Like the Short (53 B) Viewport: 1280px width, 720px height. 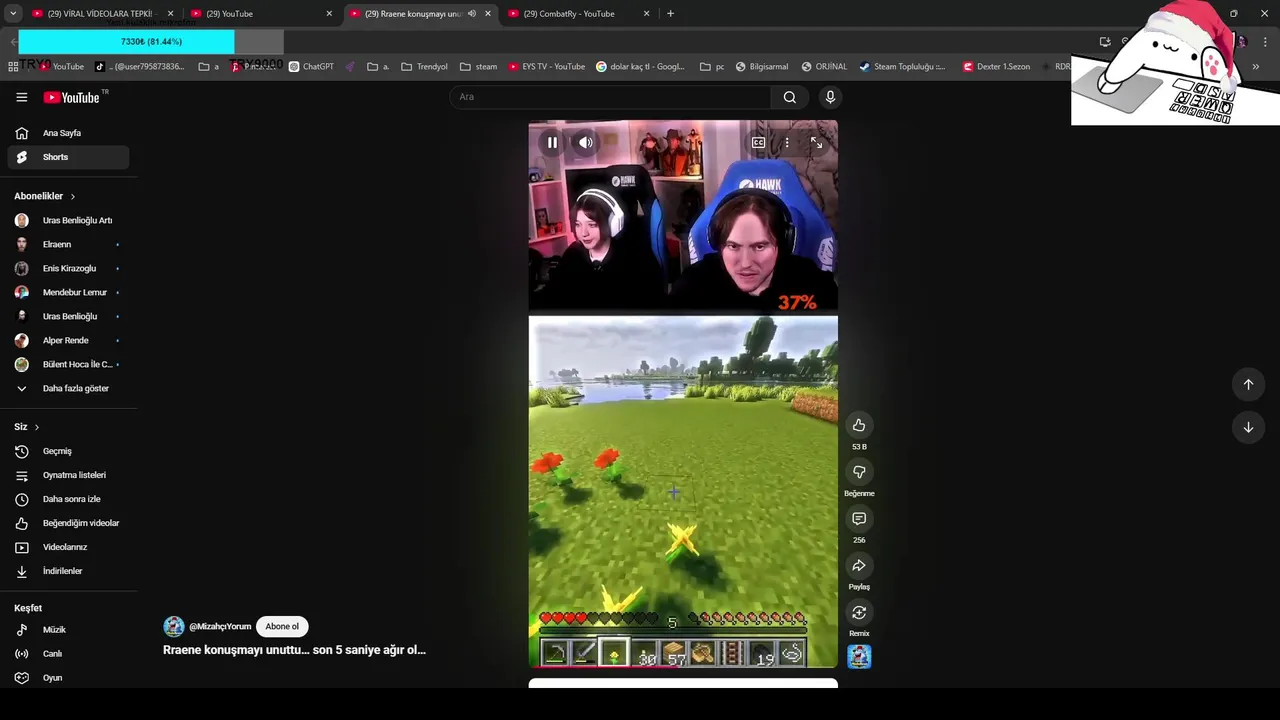pyautogui.click(x=859, y=425)
